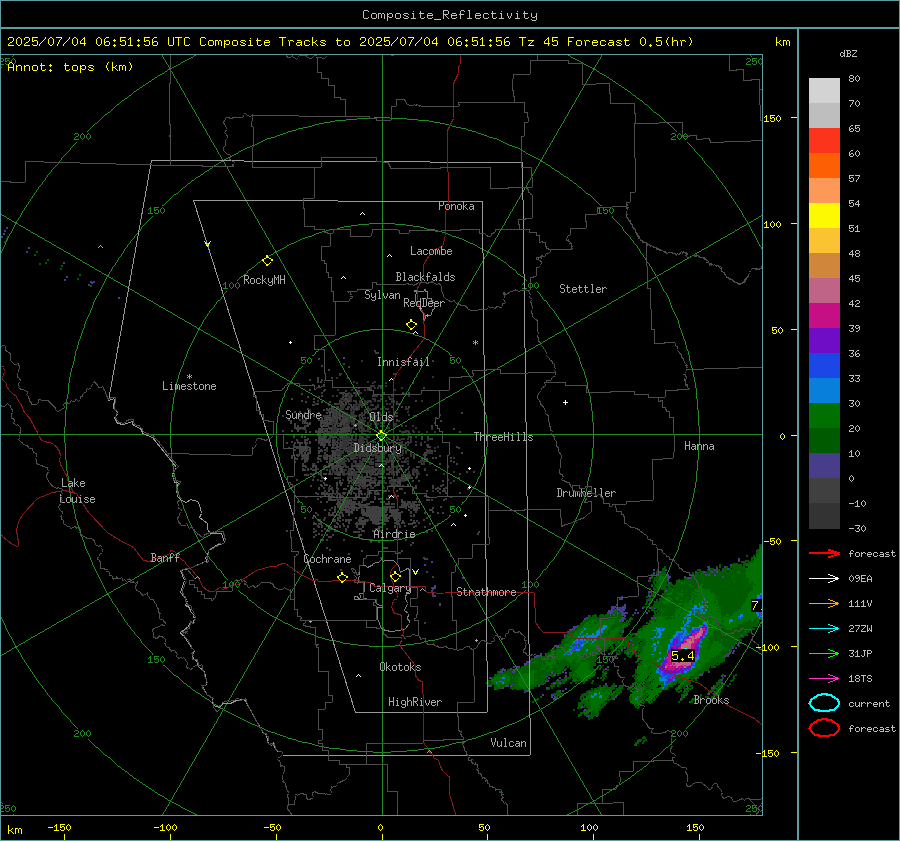Click the Sundre town label

[303, 414]
